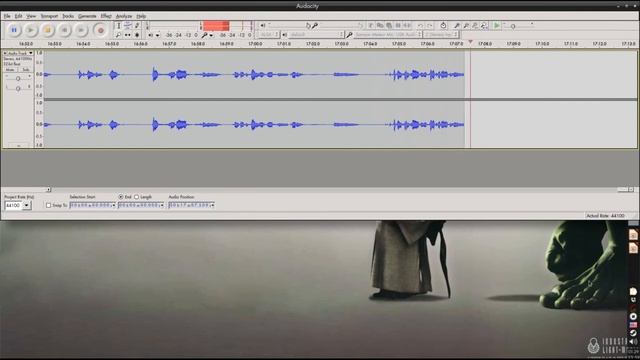Open the output meter dropdown arrow
Viewport: 640px width, 360px height.
[x=158, y=36]
